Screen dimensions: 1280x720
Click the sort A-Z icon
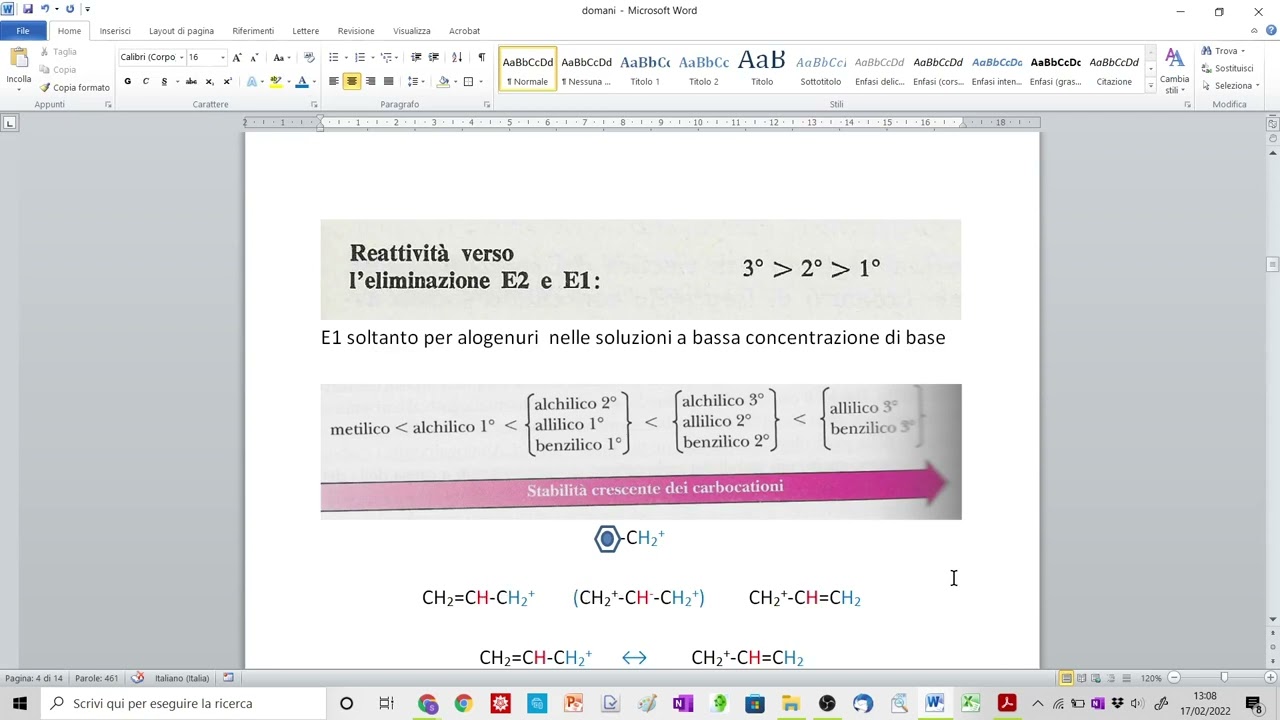coord(457,57)
